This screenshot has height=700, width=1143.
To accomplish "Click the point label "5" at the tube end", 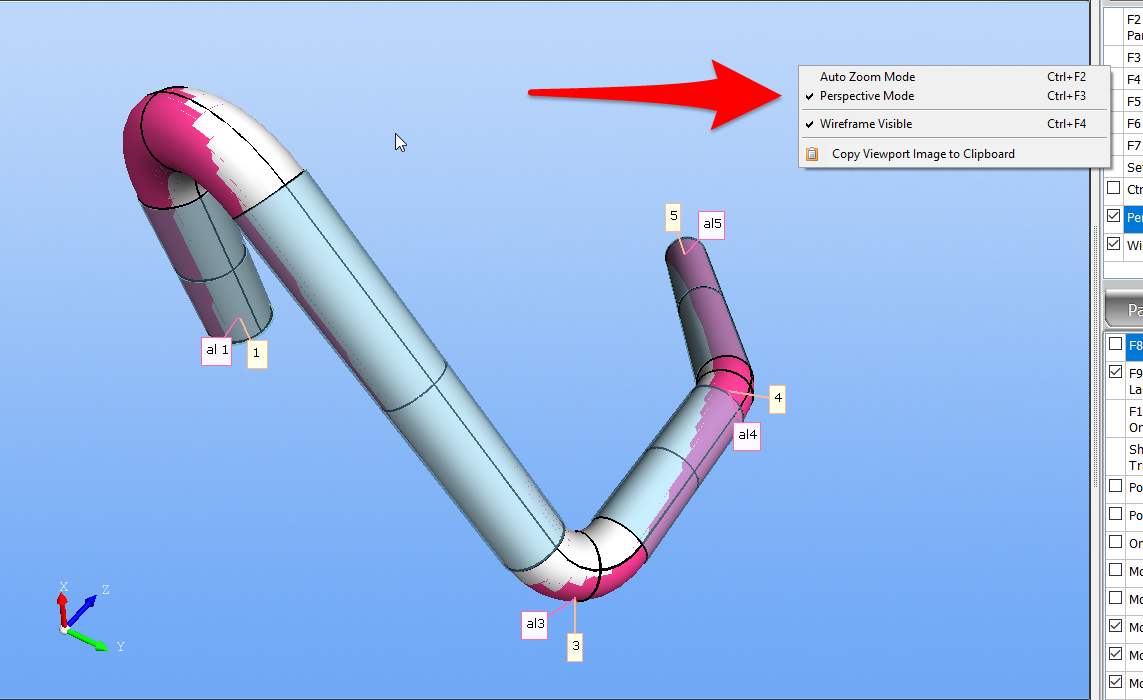I will tap(674, 216).
